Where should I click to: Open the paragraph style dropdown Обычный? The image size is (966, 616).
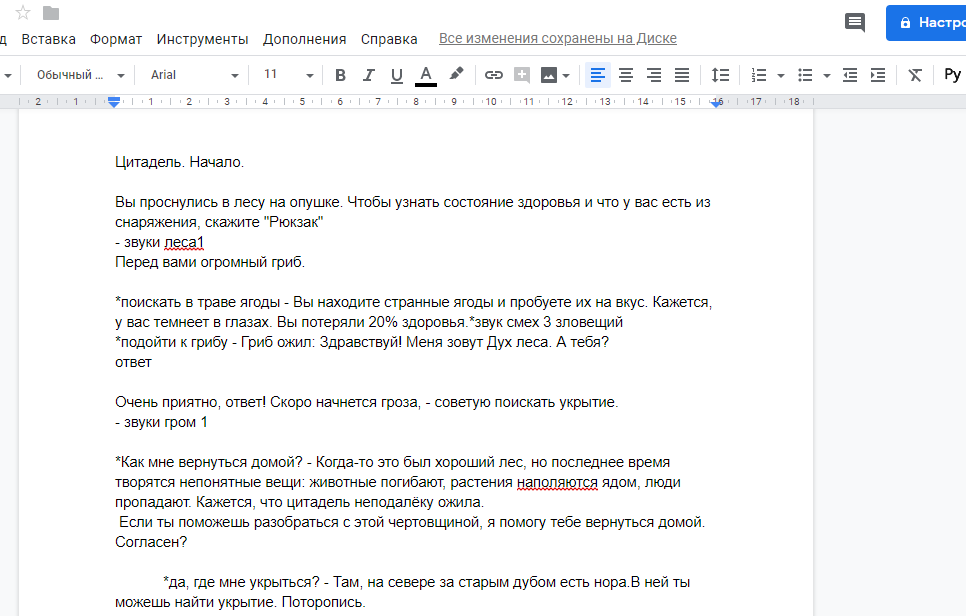click(80, 75)
